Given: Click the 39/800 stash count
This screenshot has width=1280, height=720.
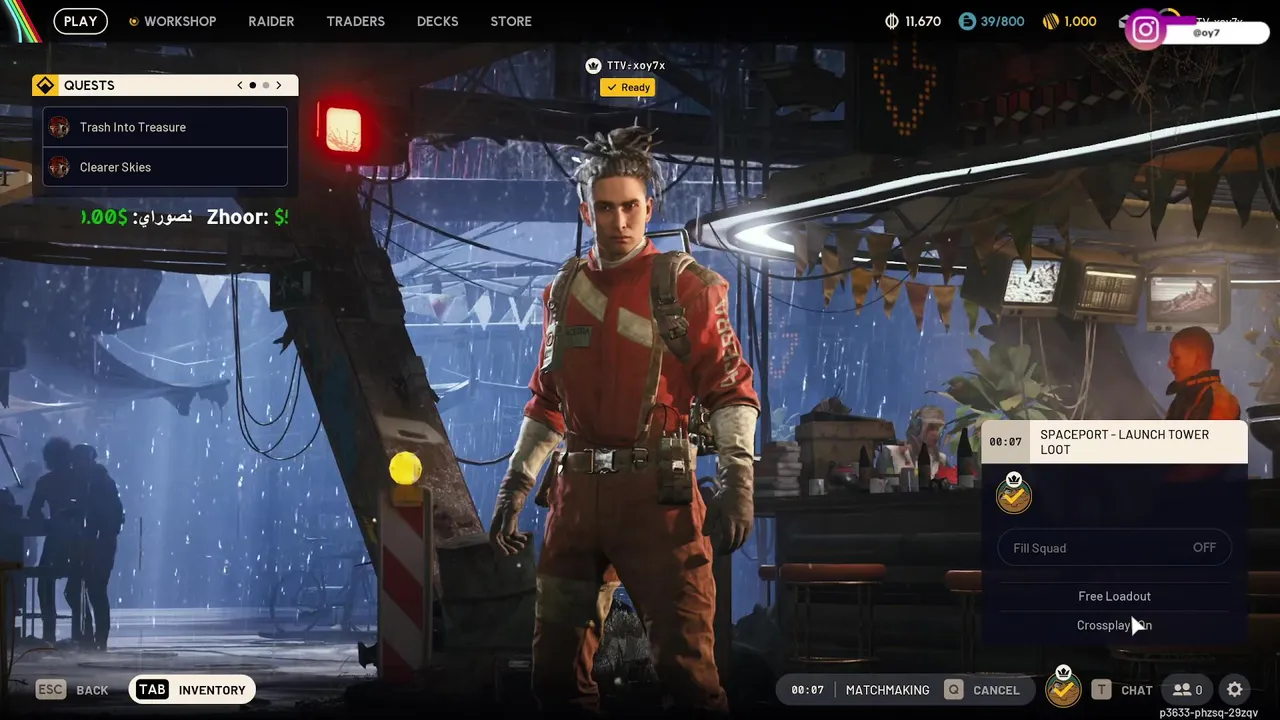Looking at the screenshot, I should pyautogui.click(x=1002, y=21).
